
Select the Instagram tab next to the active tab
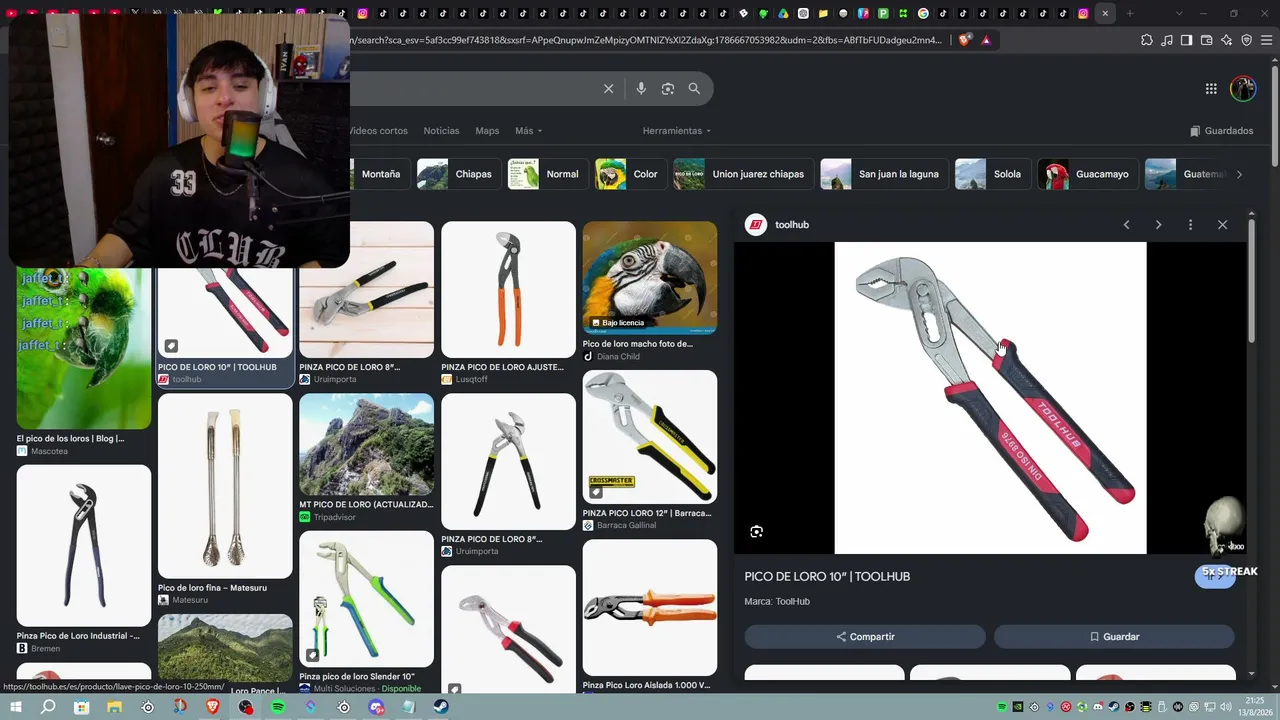coord(1083,13)
